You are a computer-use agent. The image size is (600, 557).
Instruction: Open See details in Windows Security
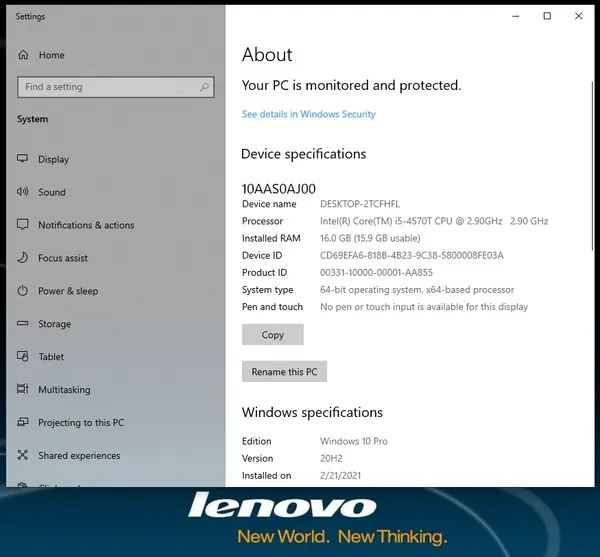tap(308, 114)
